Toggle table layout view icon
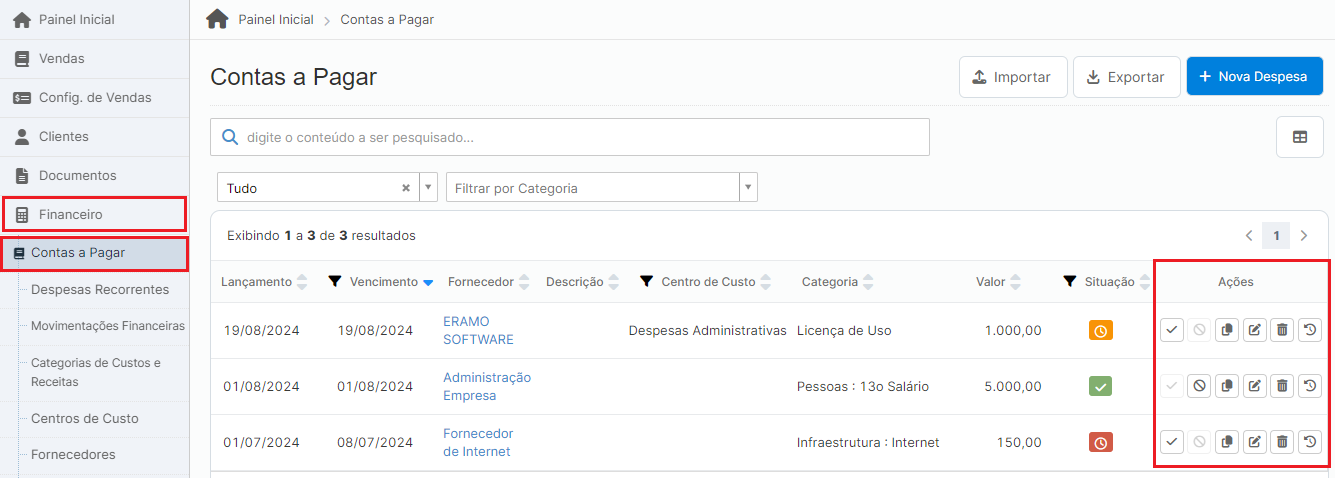1335x478 pixels. point(1300,137)
